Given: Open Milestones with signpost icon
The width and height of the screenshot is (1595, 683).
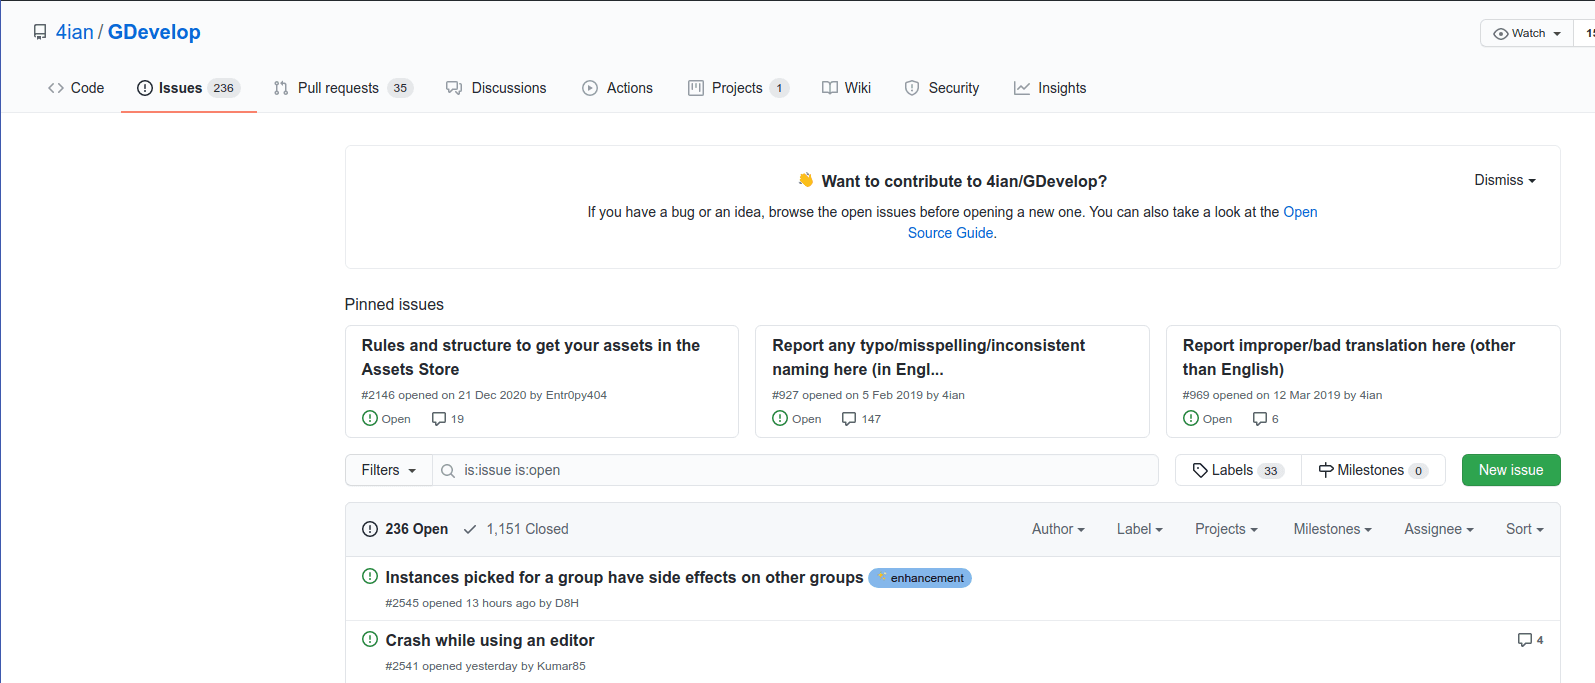Looking at the screenshot, I should pyautogui.click(x=1372, y=470).
